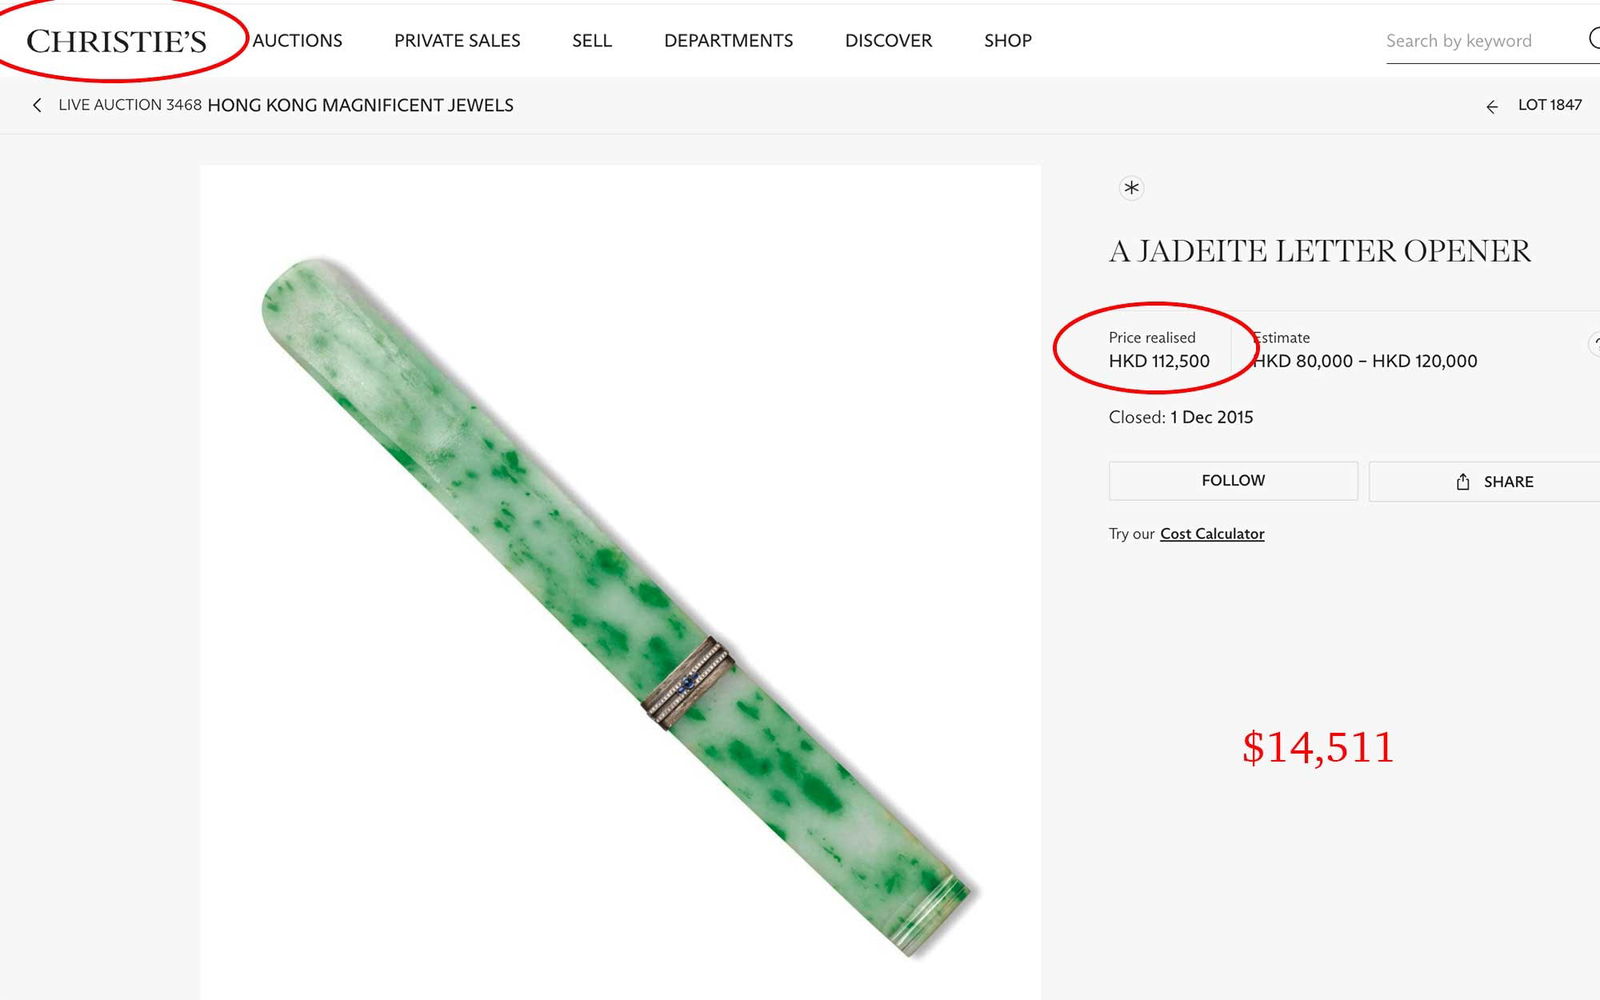The width and height of the screenshot is (1600, 1000).
Task: Click the search magnifier icon
Action: [x=1596, y=40]
